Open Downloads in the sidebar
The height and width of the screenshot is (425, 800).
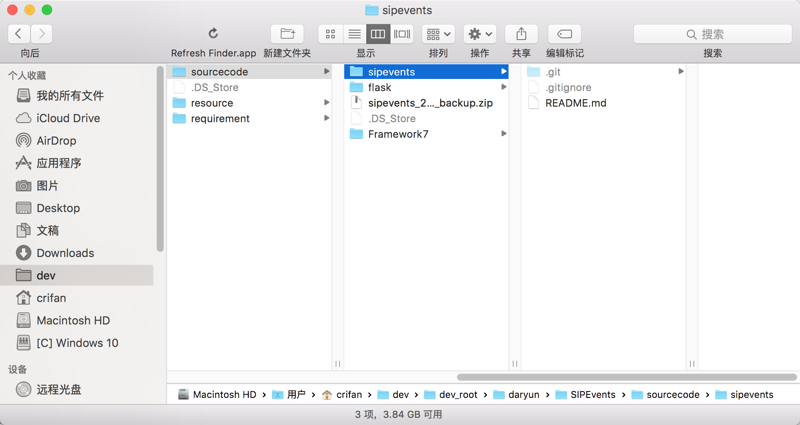(x=77, y=253)
